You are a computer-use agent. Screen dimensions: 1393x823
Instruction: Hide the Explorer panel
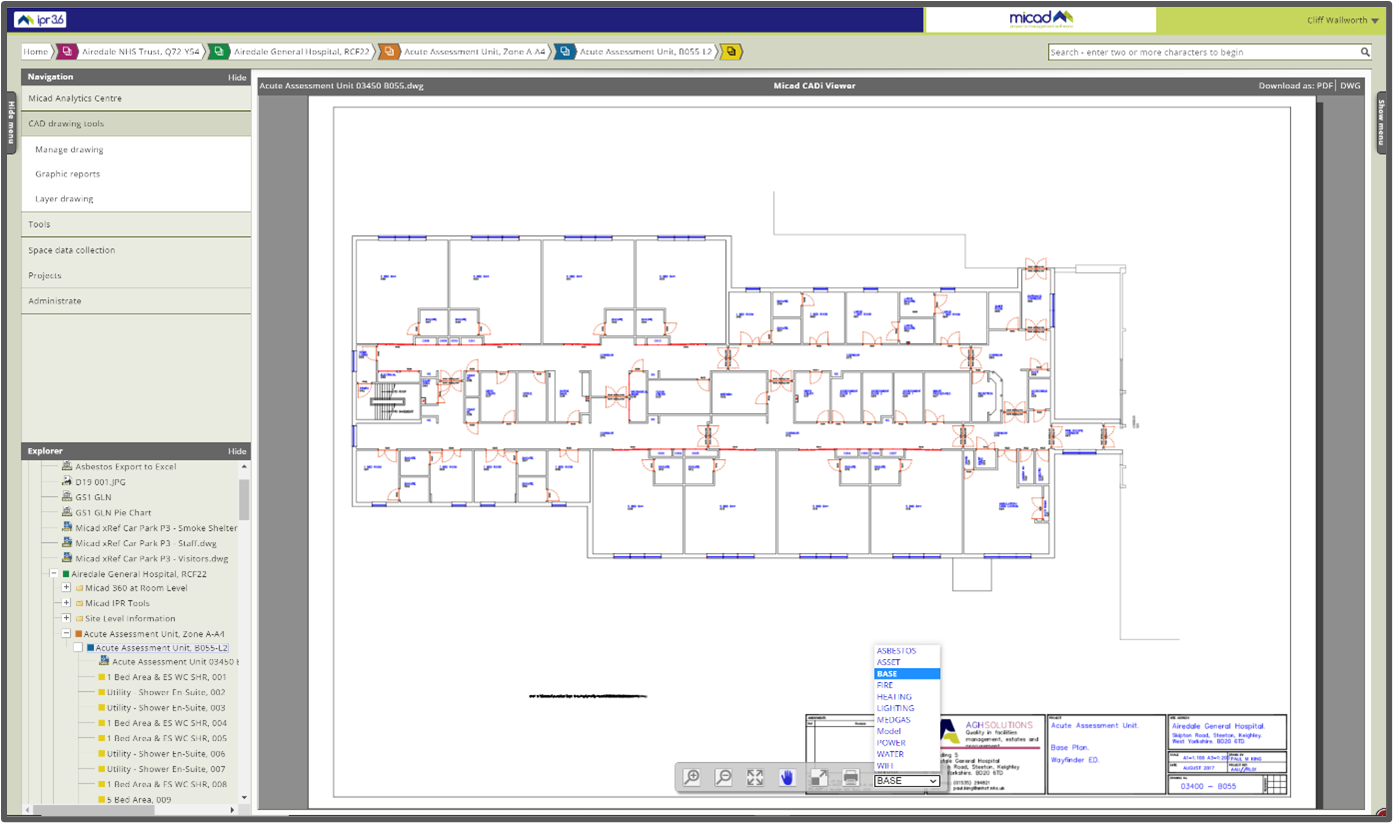[237, 450]
